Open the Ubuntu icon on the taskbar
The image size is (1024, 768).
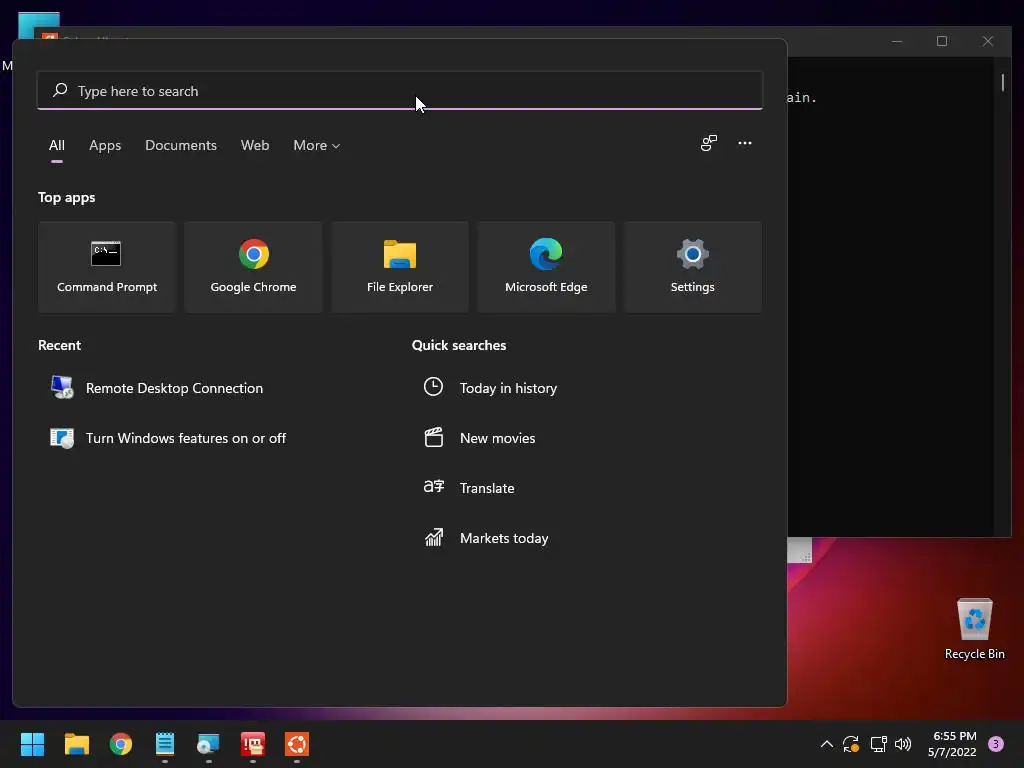297,744
